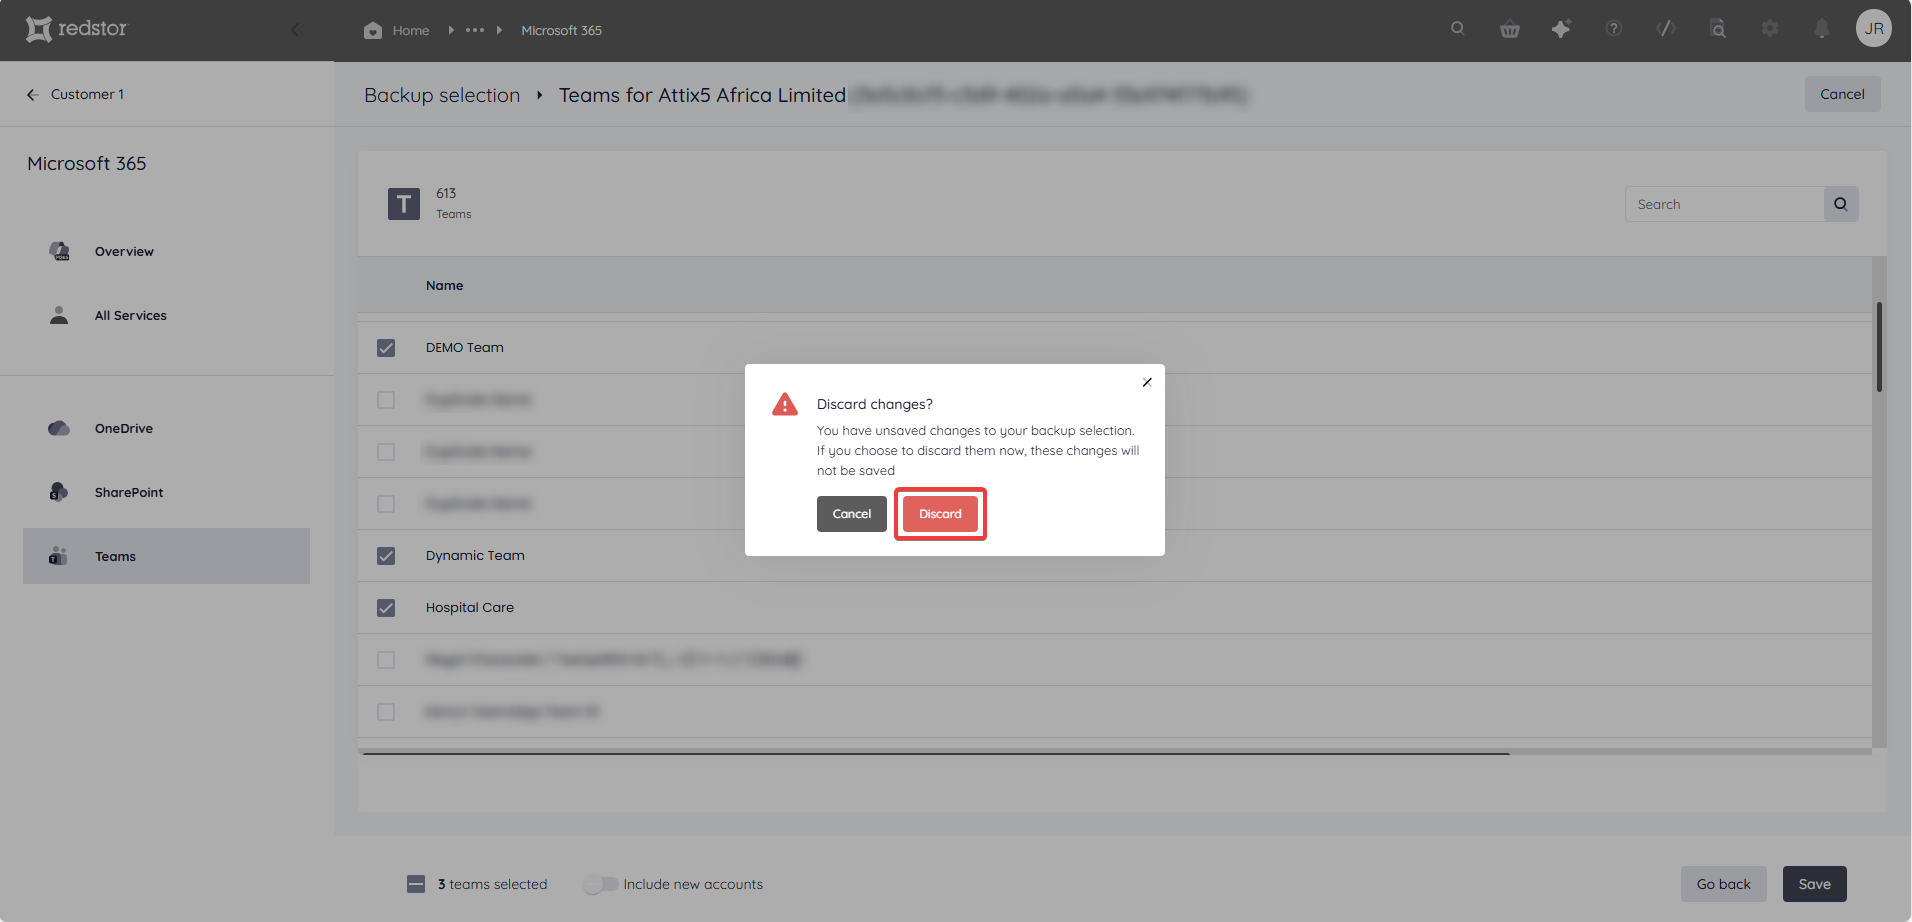Uncheck the DEMO Team checkbox
The width and height of the screenshot is (1912, 922).
[x=386, y=348]
